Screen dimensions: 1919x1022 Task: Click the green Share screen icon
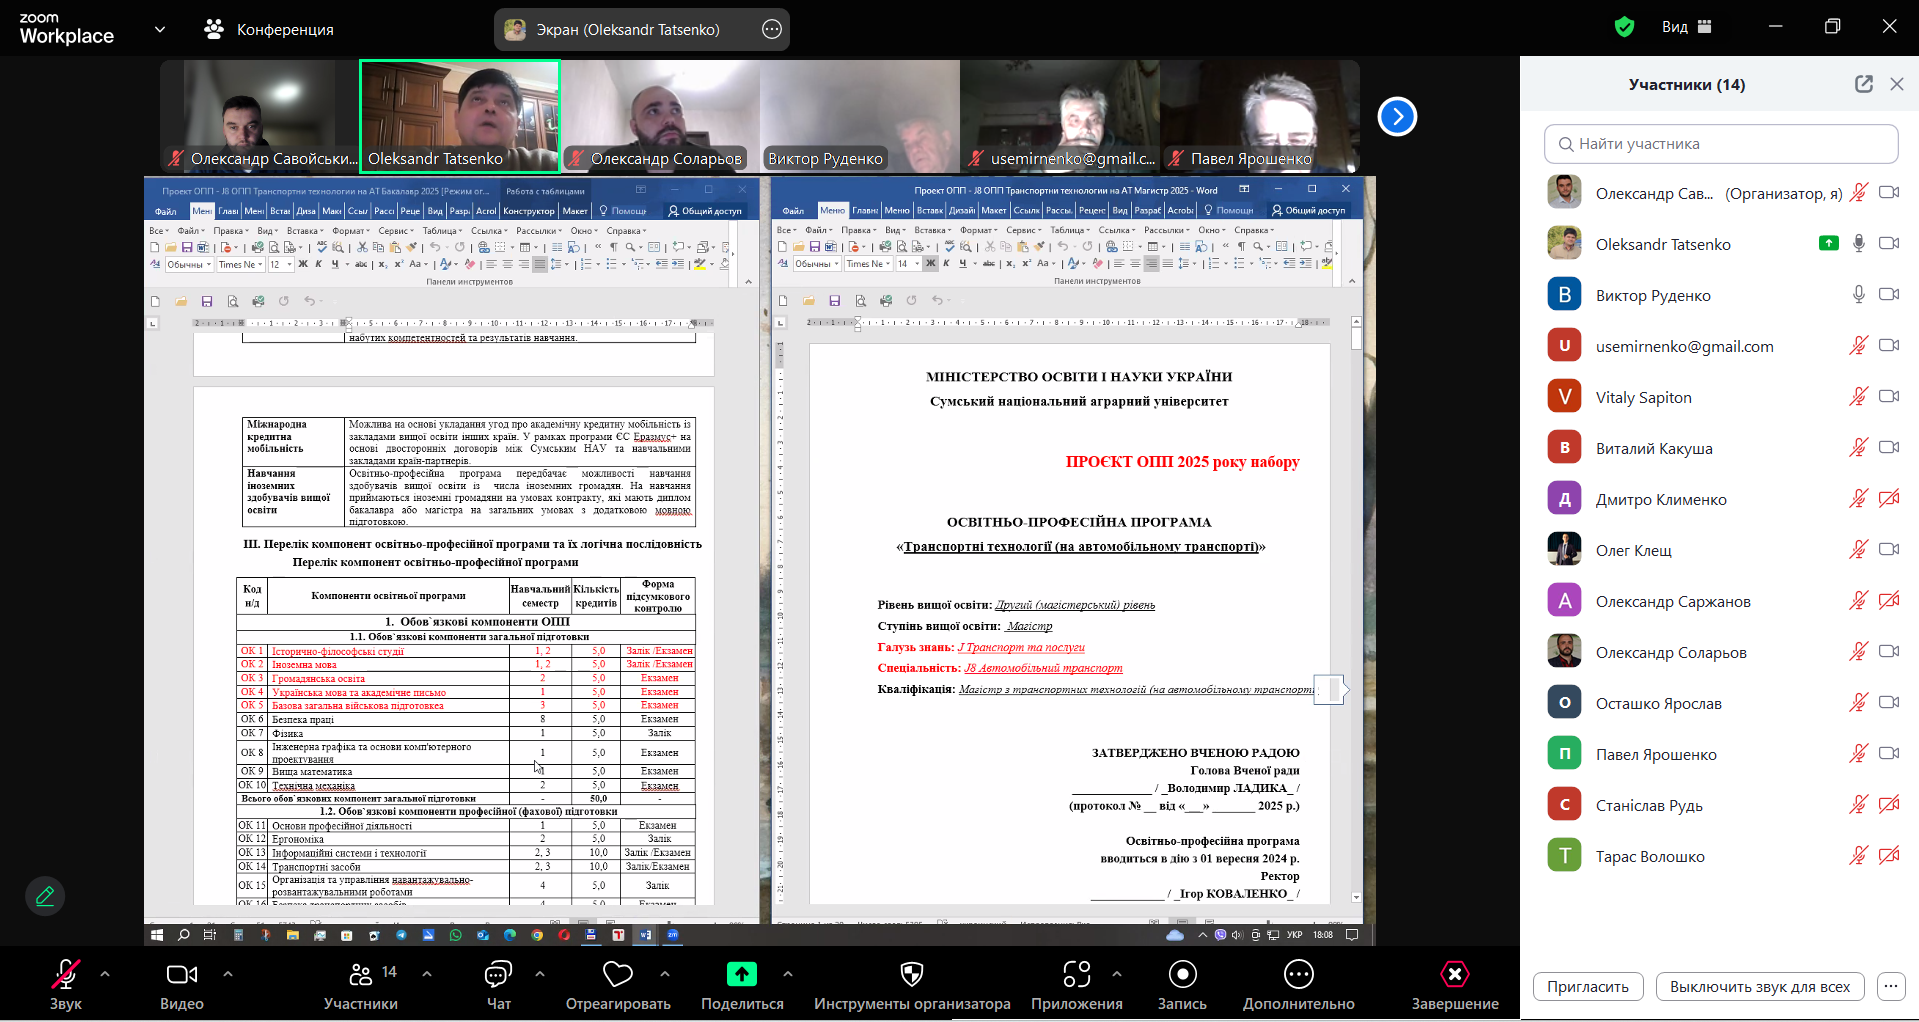pyautogui.click(x=741, y=975)
